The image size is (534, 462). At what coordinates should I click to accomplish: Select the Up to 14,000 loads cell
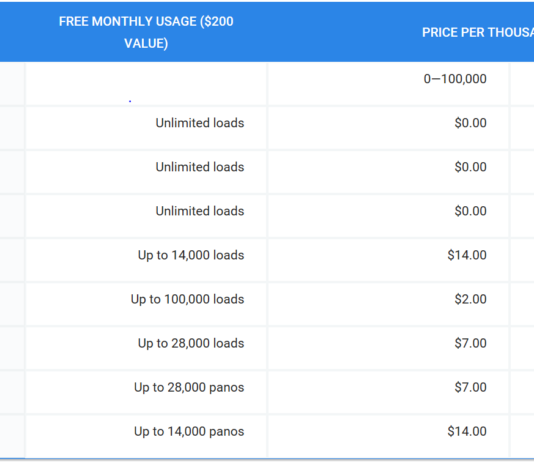[x=146, y=260]
